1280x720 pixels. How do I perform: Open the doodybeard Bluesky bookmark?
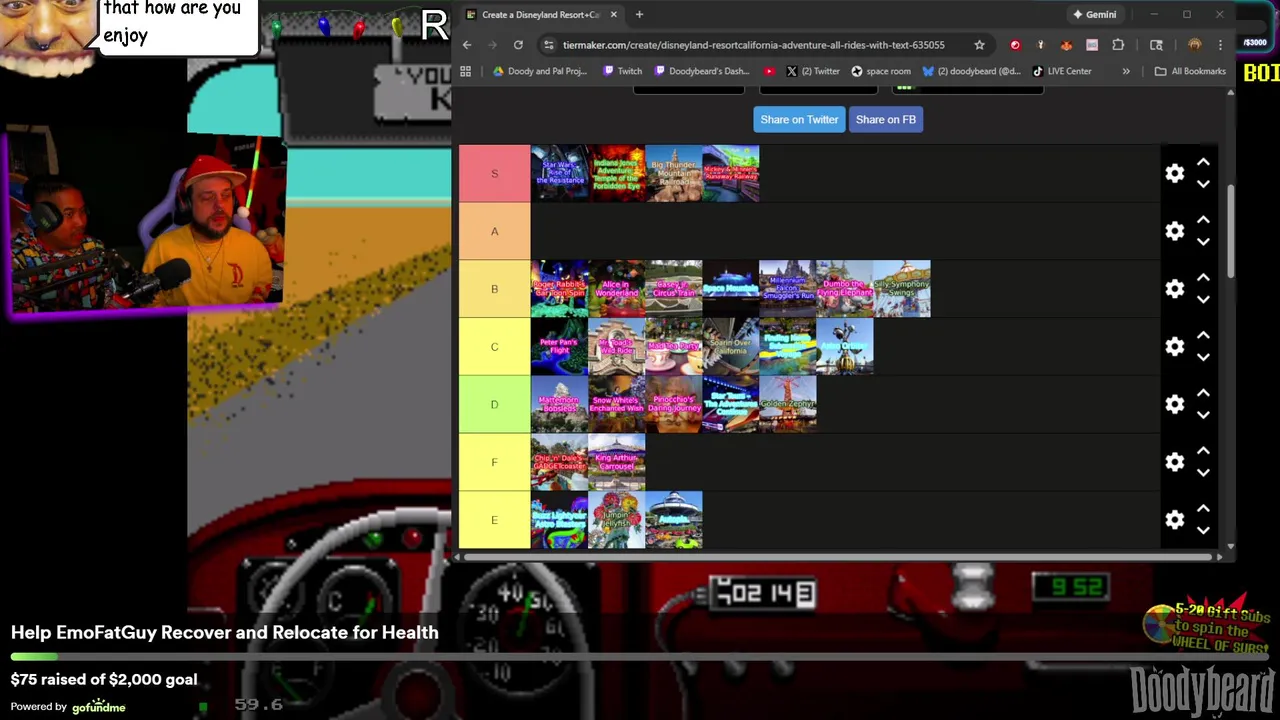pos(972,71)
